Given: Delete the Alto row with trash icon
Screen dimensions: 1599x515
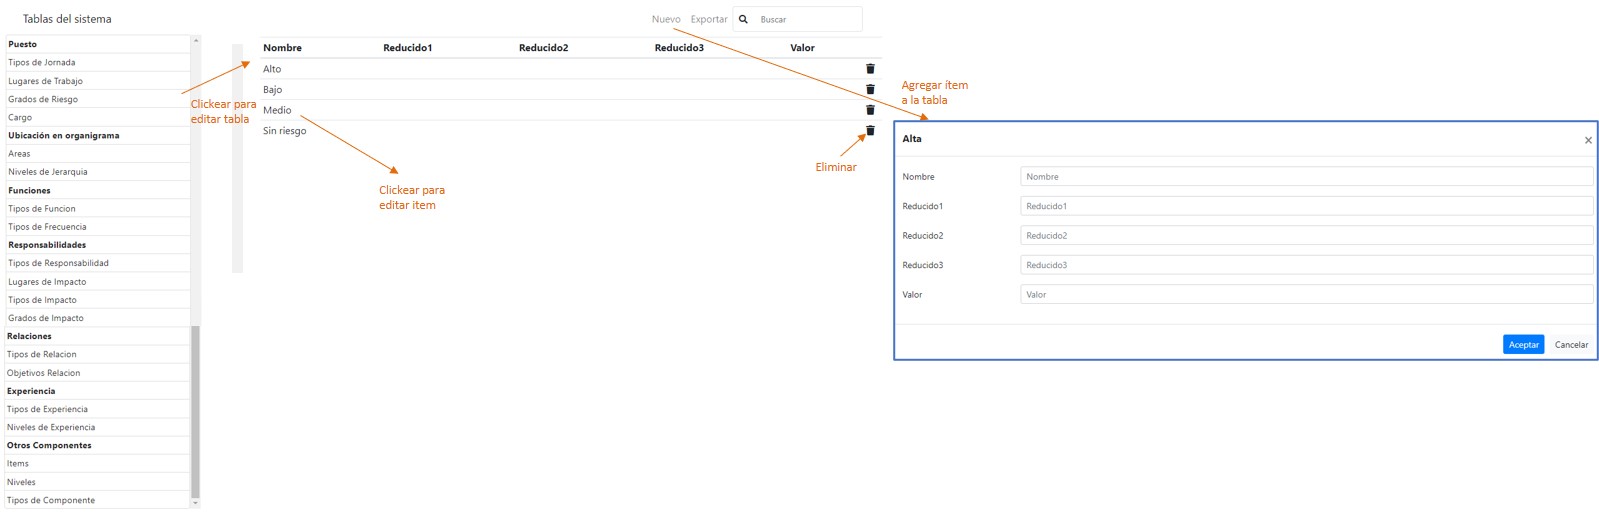Looking at the screenshot, I should 870,69.
